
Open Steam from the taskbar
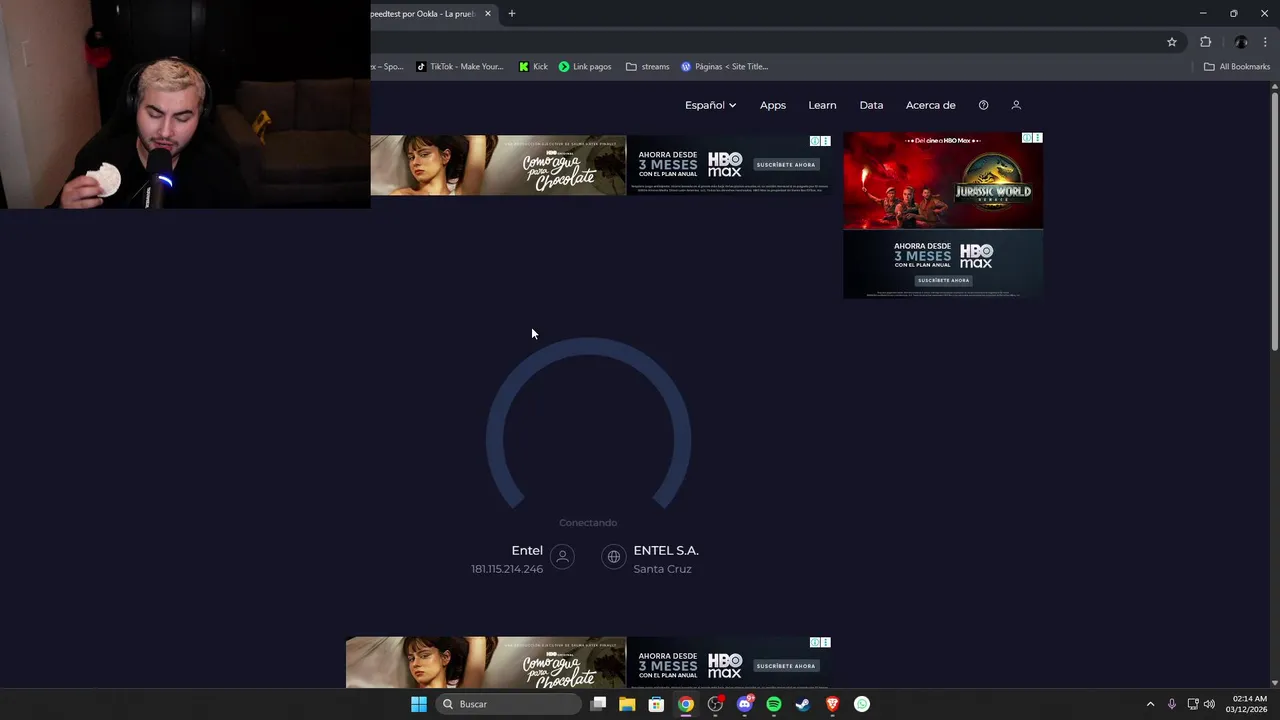(x=803, y=704)
